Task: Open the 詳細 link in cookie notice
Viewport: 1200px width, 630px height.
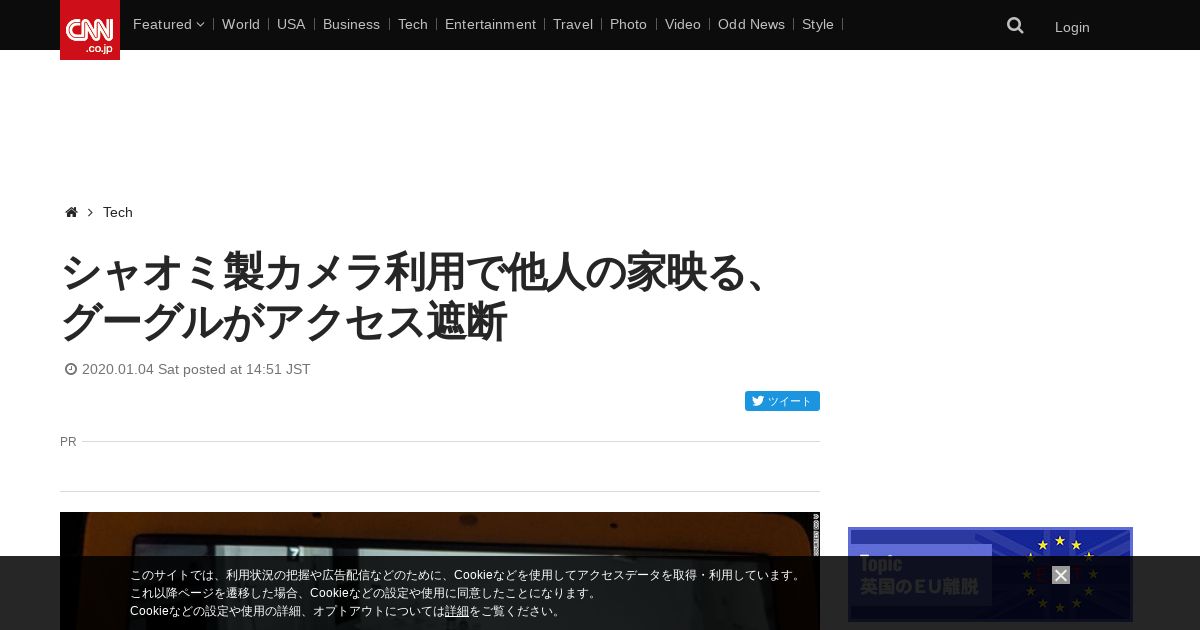Action: (457, 611)
